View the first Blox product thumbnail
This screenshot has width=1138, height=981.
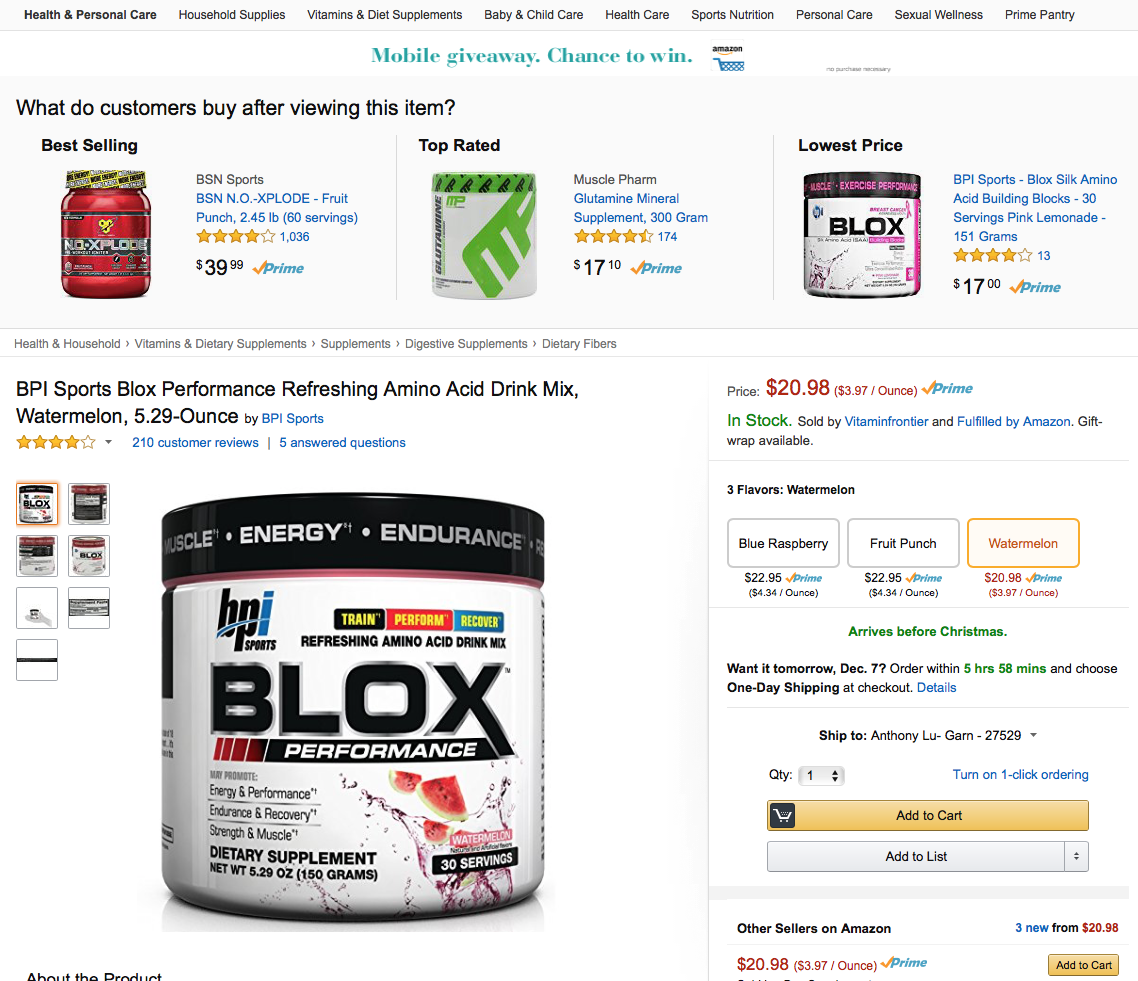37,504
